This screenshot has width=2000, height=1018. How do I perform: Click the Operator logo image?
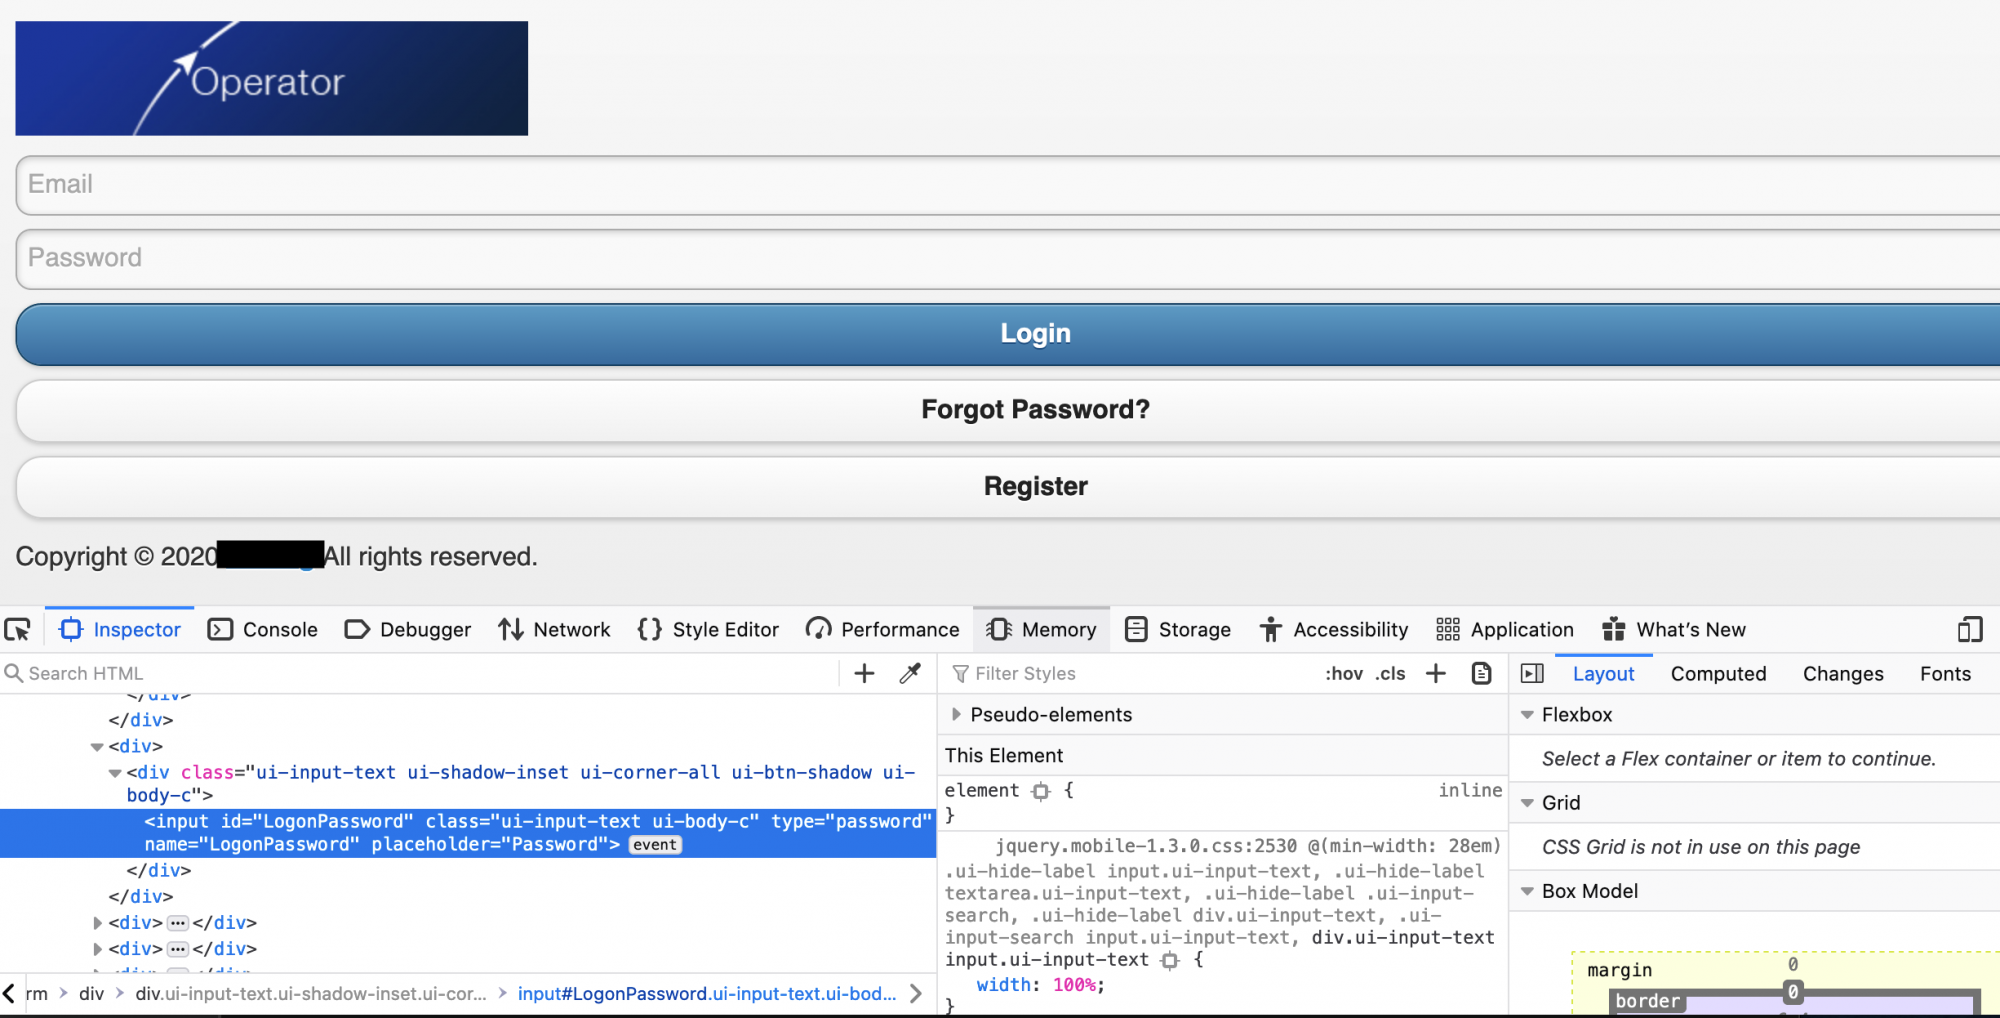click(271, 78)
